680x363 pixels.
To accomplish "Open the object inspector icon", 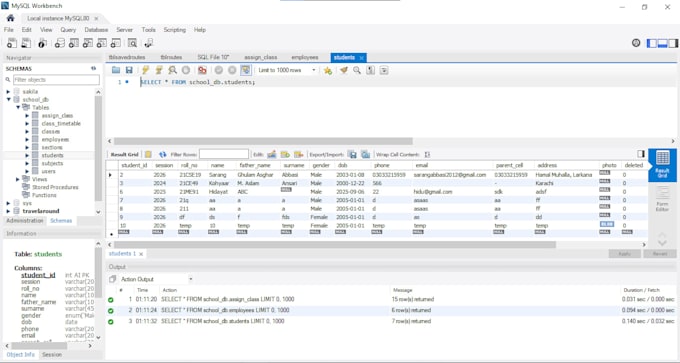I will 42,43.
